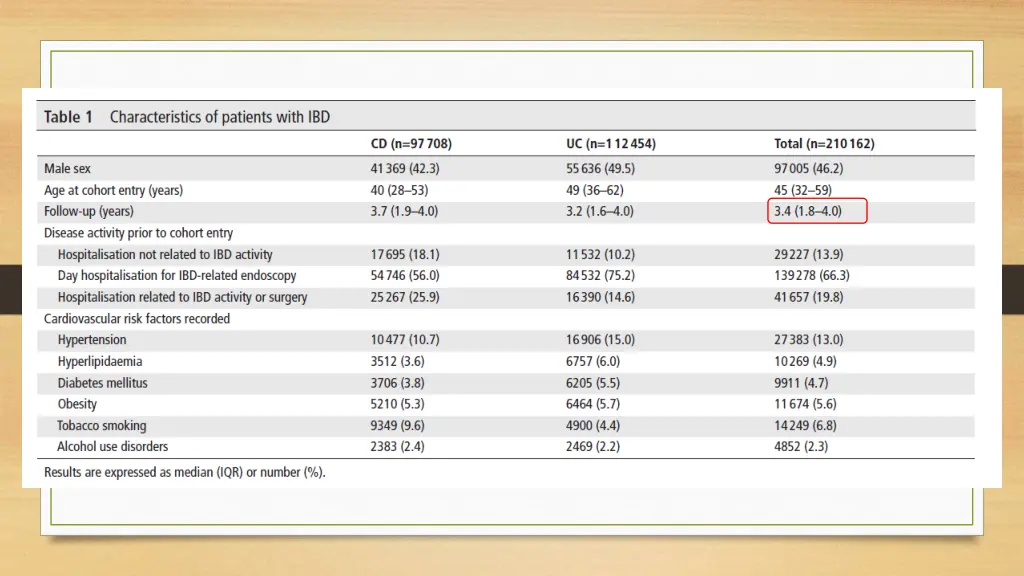The width and height of the screenshot is (1024, 576).
Task: Click cell '3.2 (1.6–4.0)'
Action: click(x=600, y=211)
